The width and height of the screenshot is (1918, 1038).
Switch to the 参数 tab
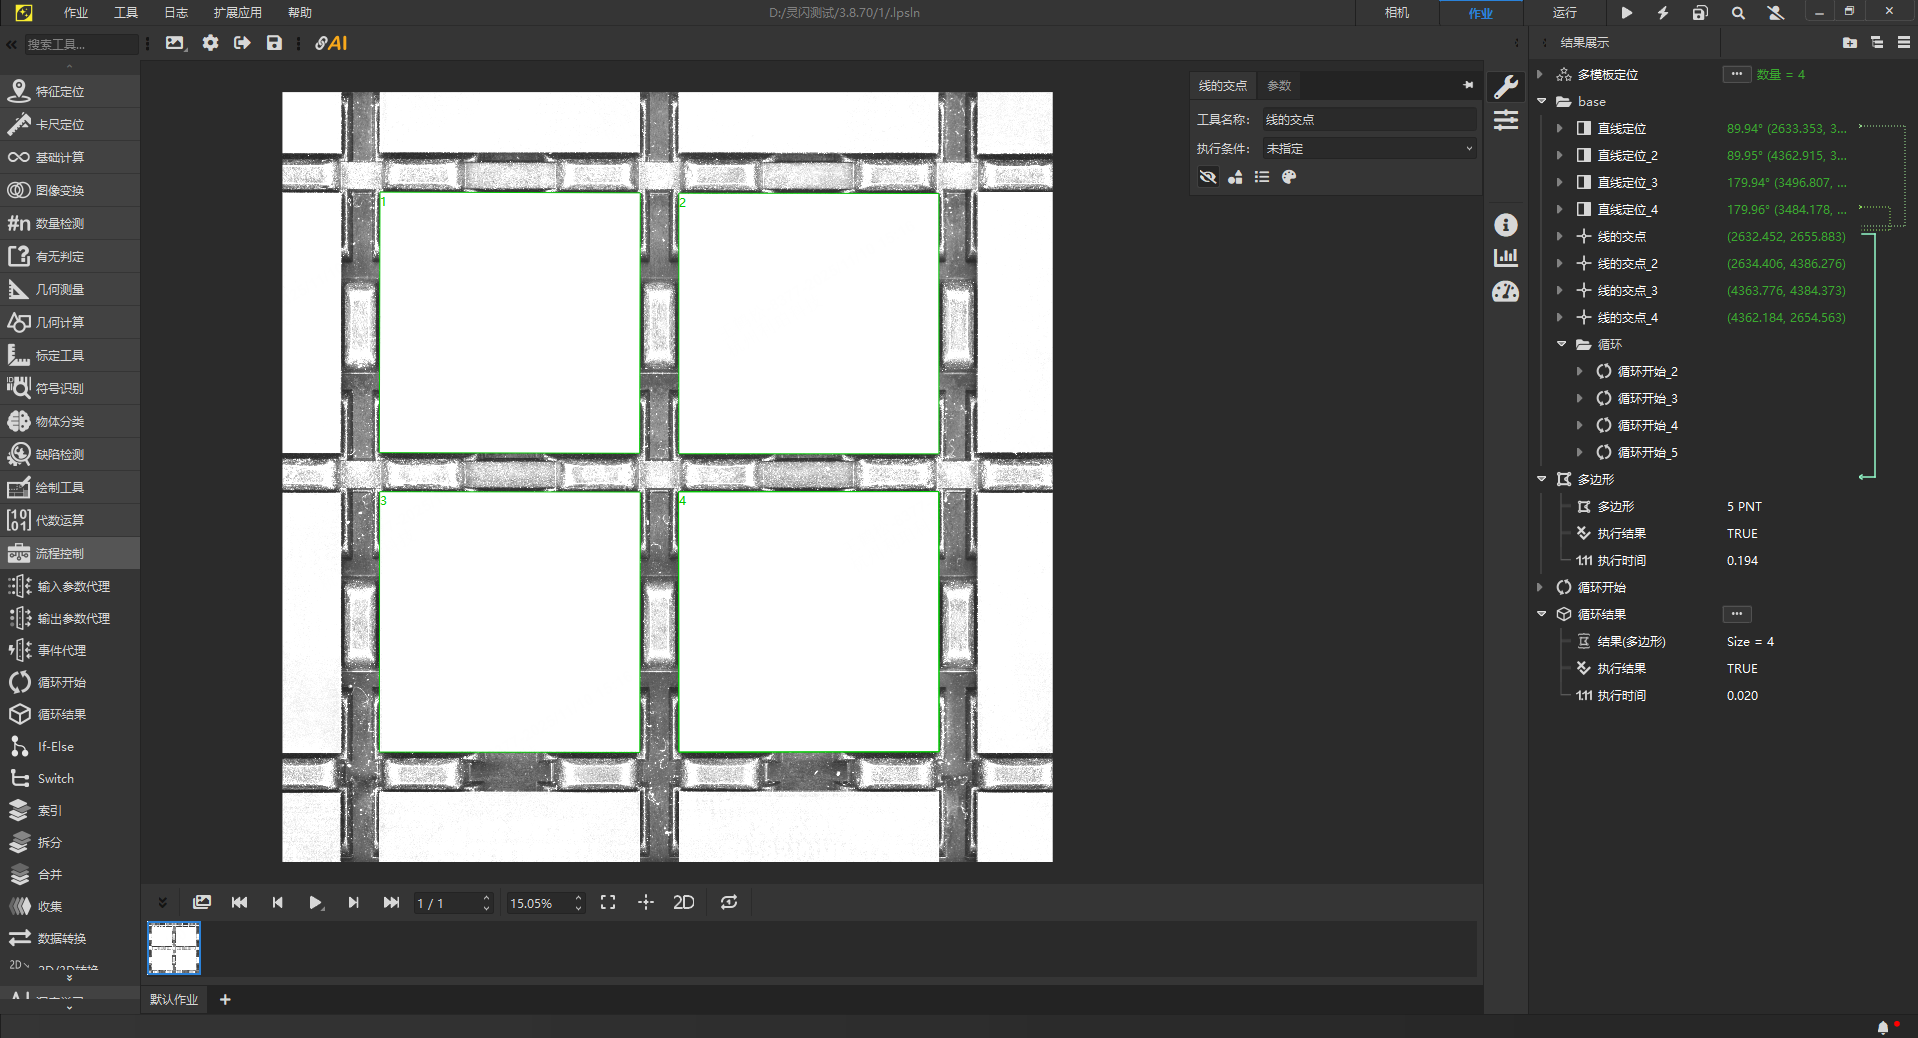[1279, 86]
